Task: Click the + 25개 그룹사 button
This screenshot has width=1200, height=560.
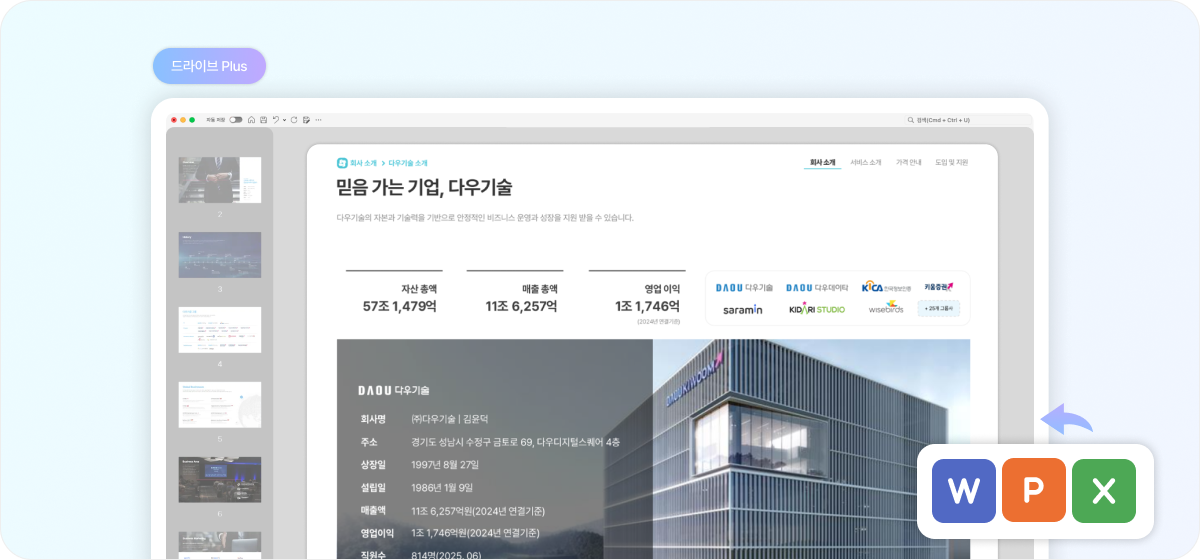Action: tap(939, 309)
